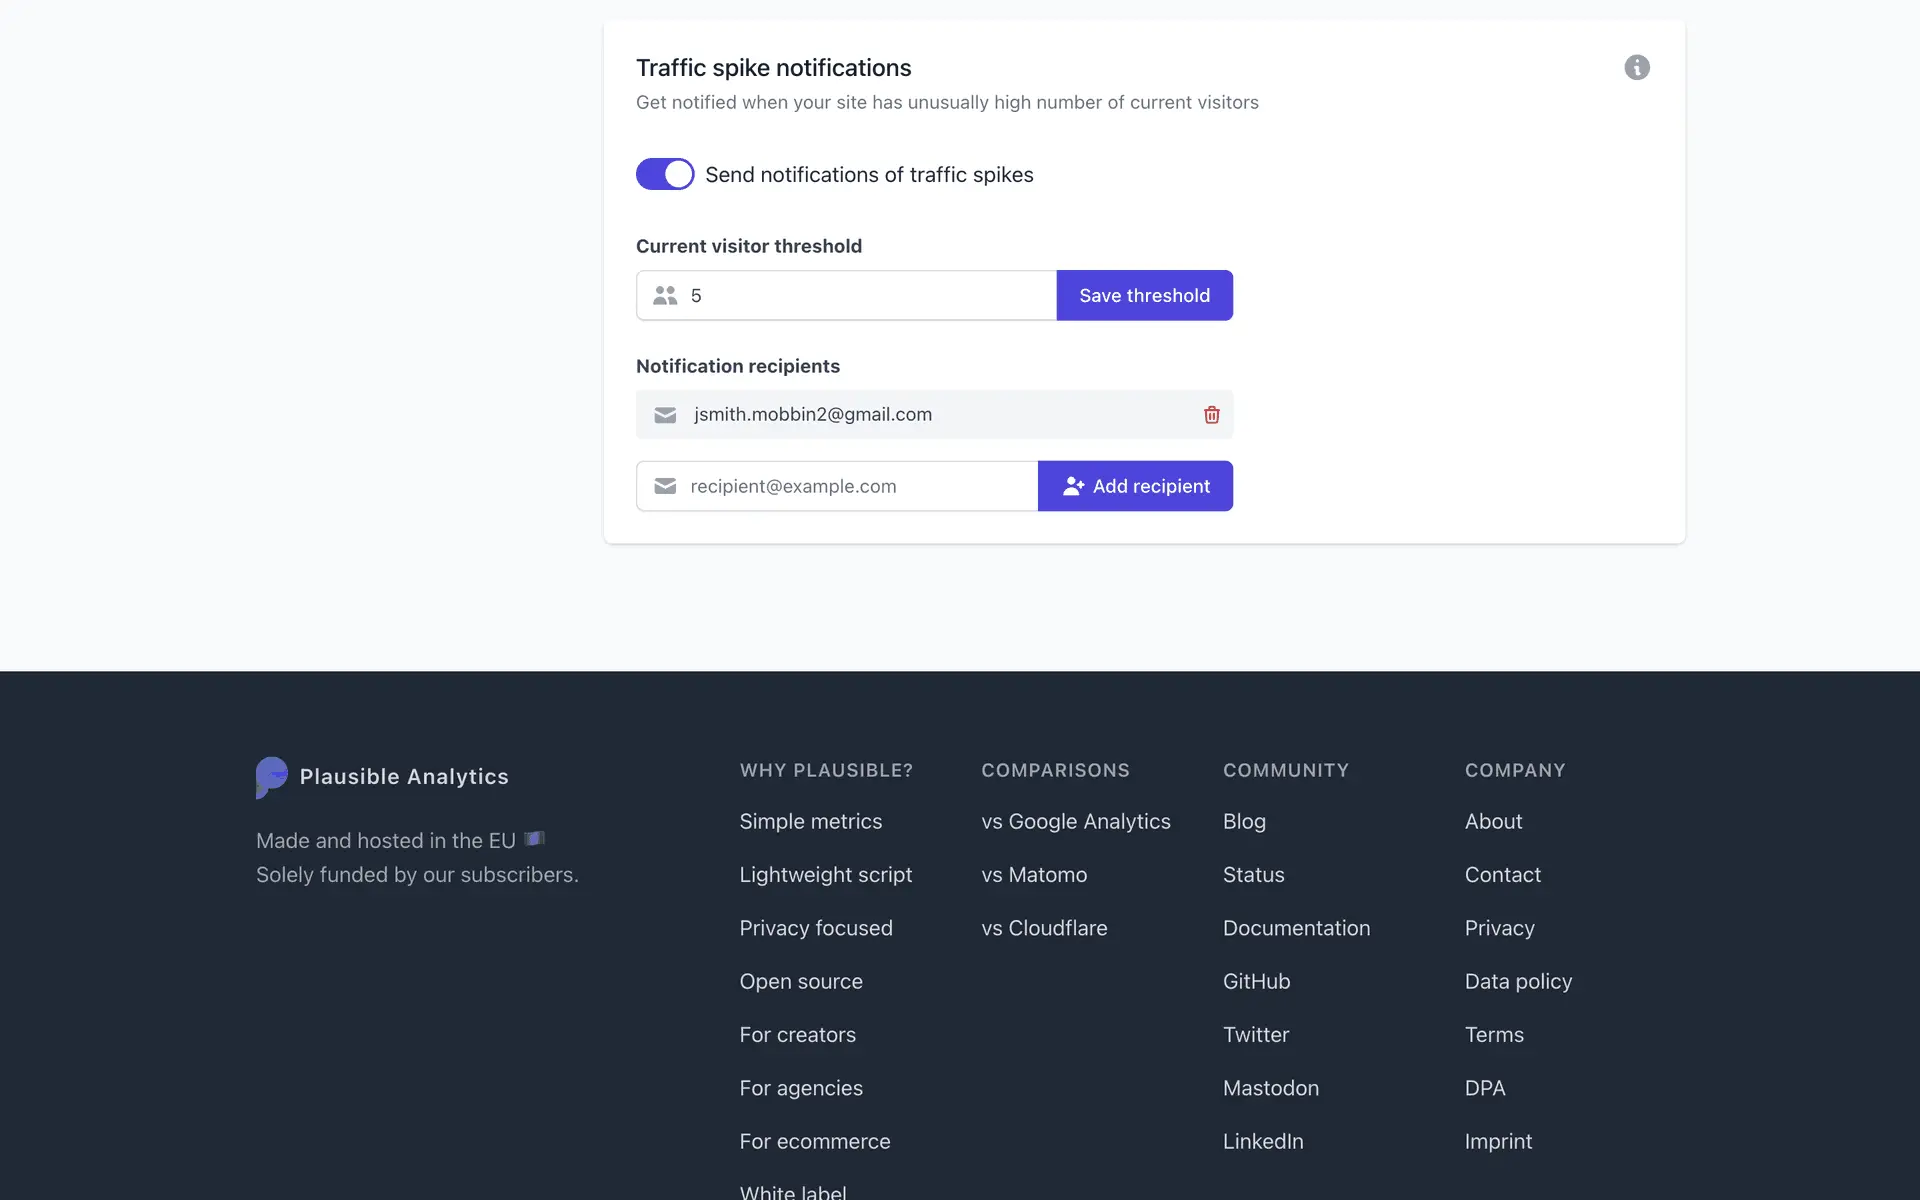Delete jsmith.mobbin2@gmail.com with trash icon
Screen dimensions: 1920x1200
[1211, 414]
